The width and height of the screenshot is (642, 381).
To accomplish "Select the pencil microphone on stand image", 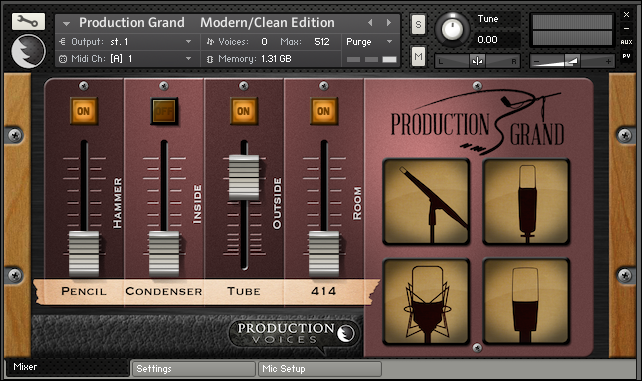I will (426, 202).
